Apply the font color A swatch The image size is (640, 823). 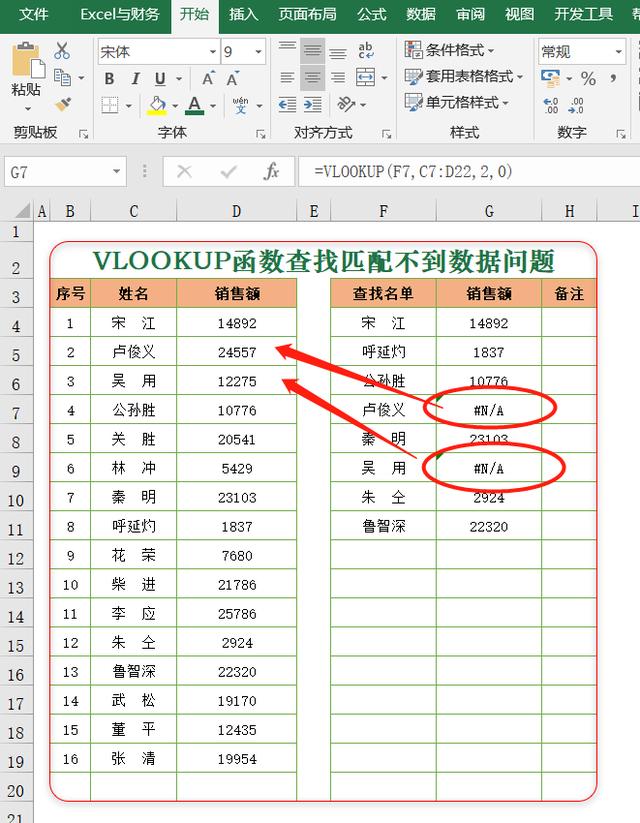[x=195, y=105]
